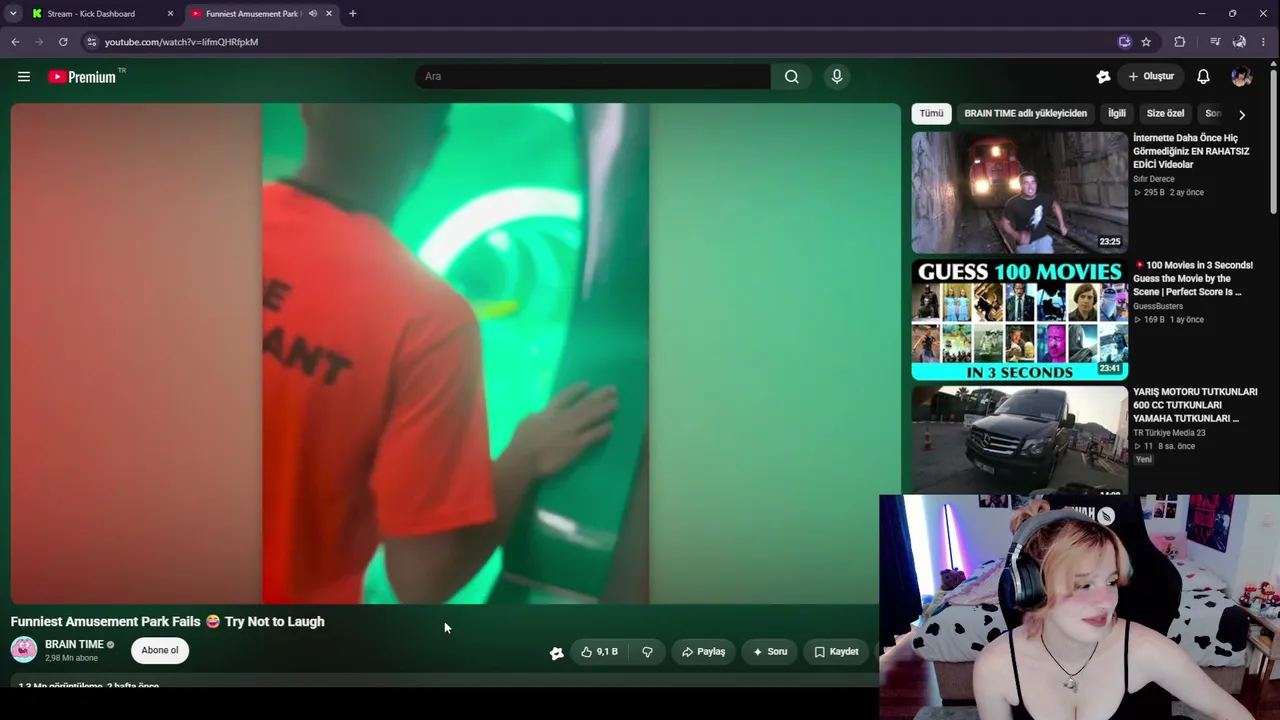Go to YouTube Premium home logo
Screen dimensions: 1280x720
click(x=82, y=77)
